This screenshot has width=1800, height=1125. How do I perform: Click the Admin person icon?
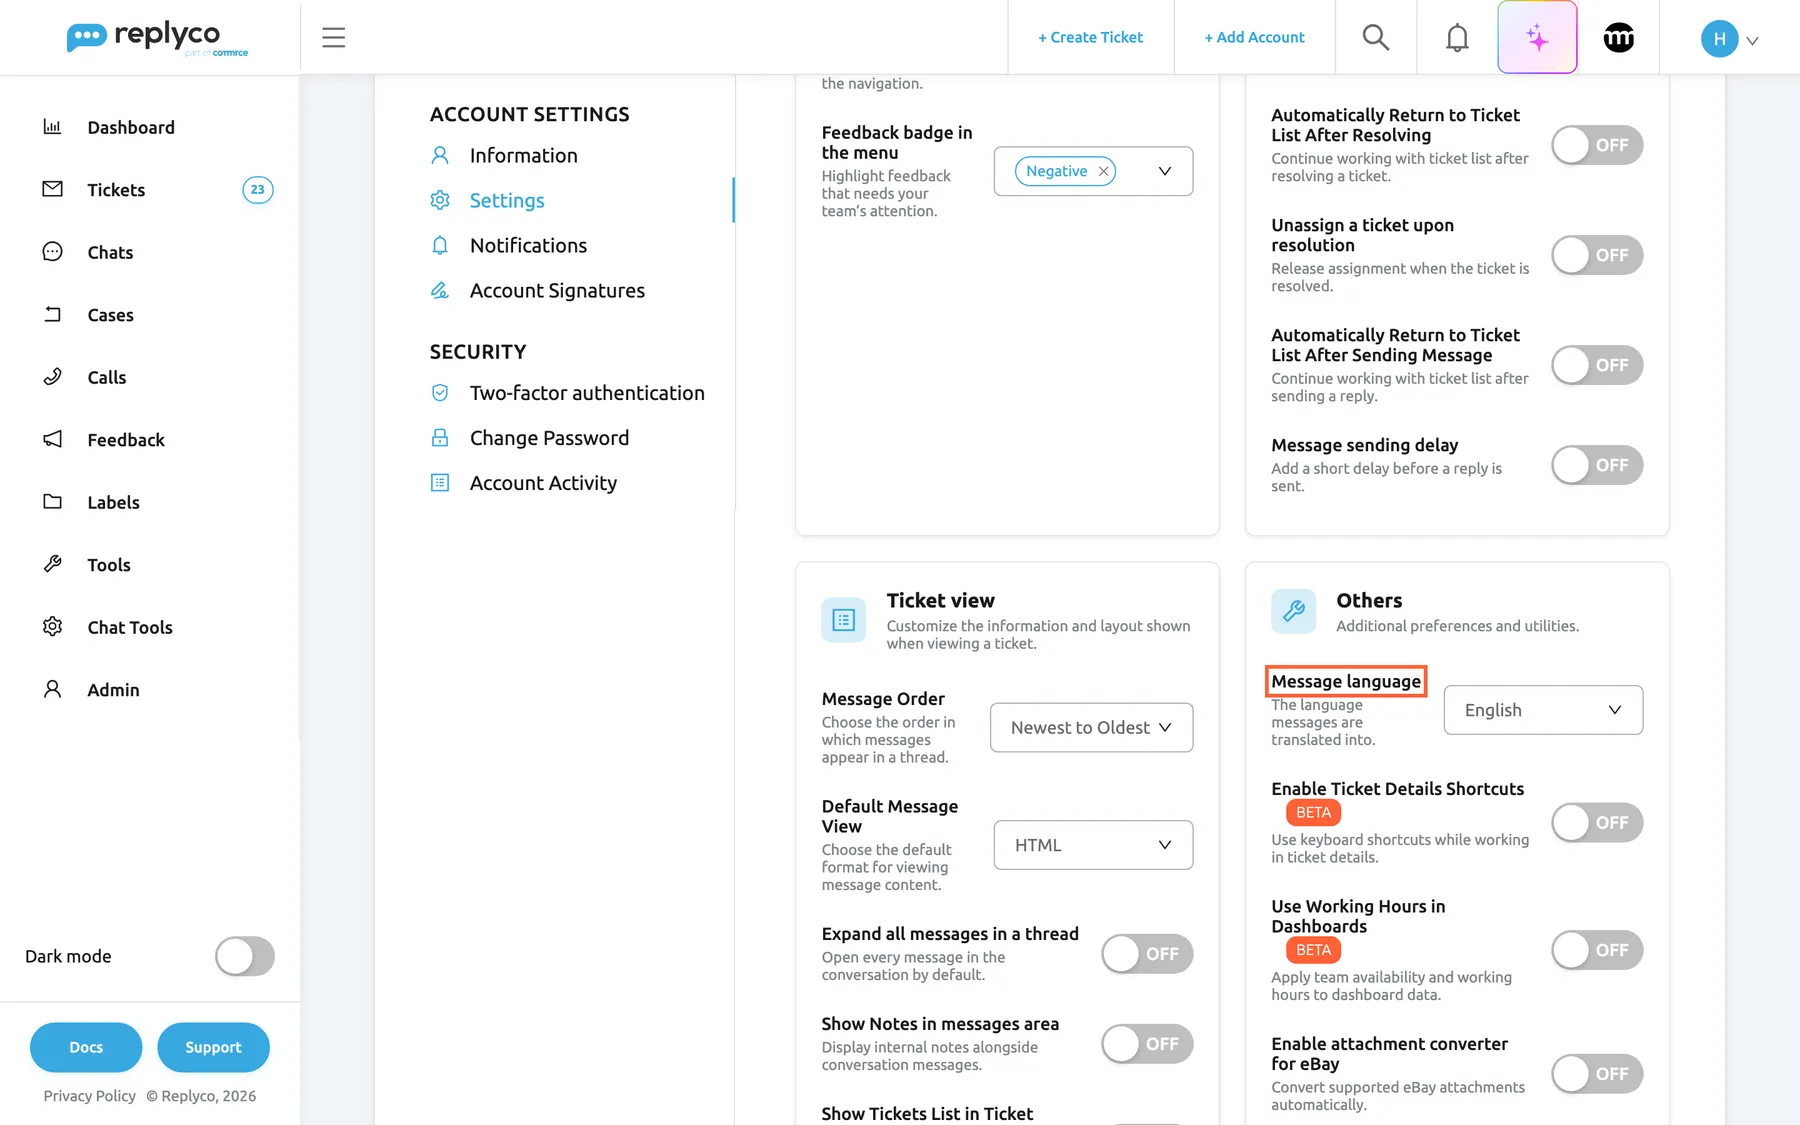[52, 689]
